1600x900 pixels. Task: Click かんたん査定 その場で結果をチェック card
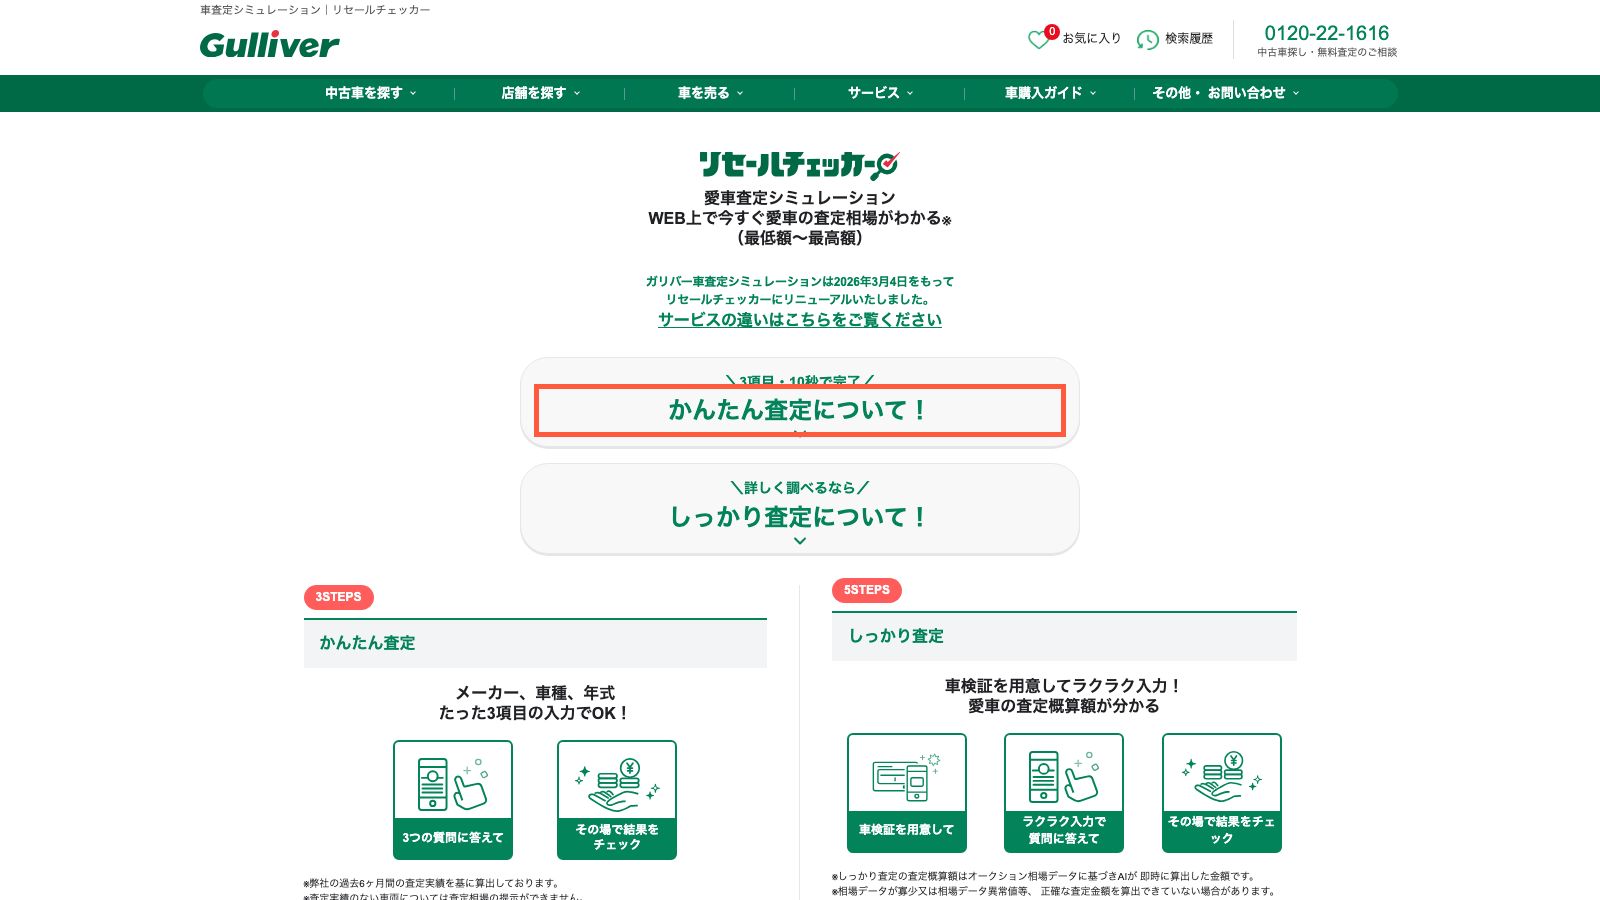click(x=617, y=800)
